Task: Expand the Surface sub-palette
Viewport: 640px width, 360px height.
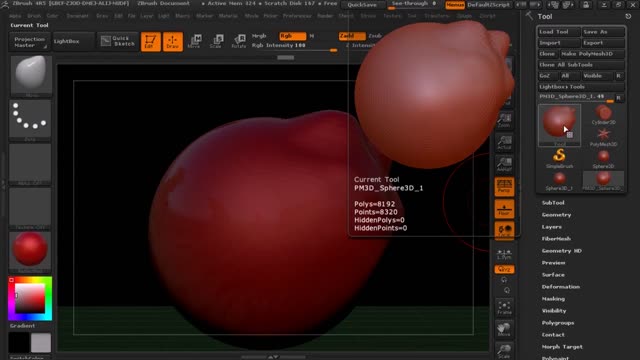Action: (553, 275)
